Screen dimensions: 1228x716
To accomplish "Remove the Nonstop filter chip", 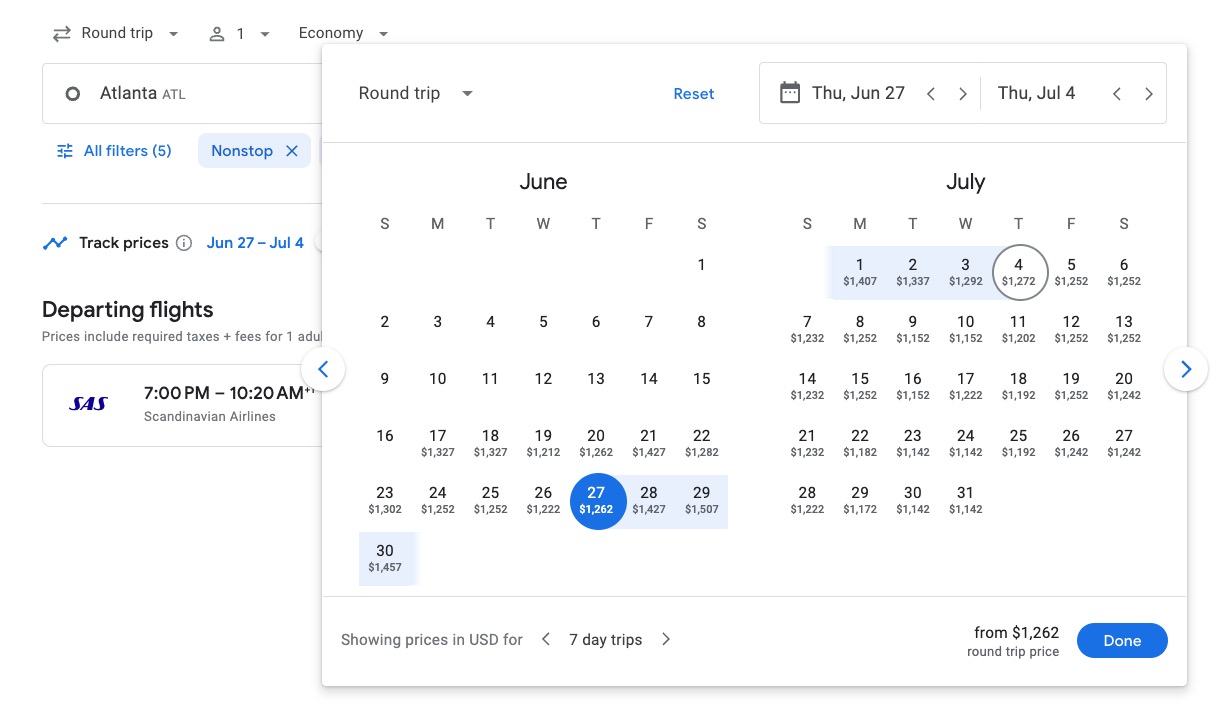I will pyautogui.click(x=292, y=151).
